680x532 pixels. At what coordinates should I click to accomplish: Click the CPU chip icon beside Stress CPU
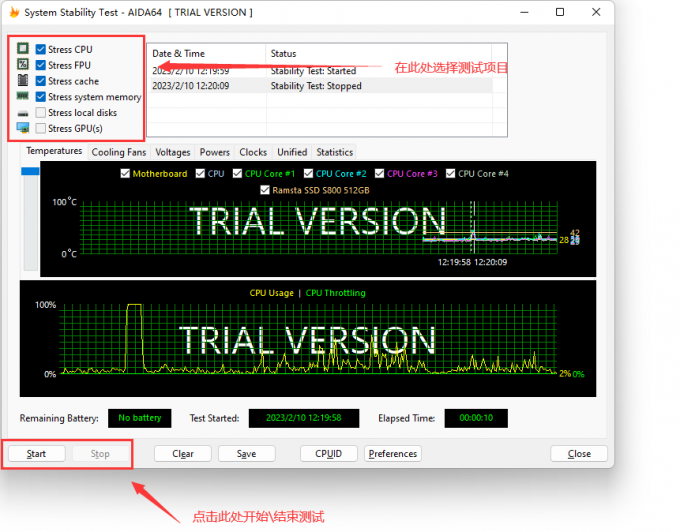(23, 49)
